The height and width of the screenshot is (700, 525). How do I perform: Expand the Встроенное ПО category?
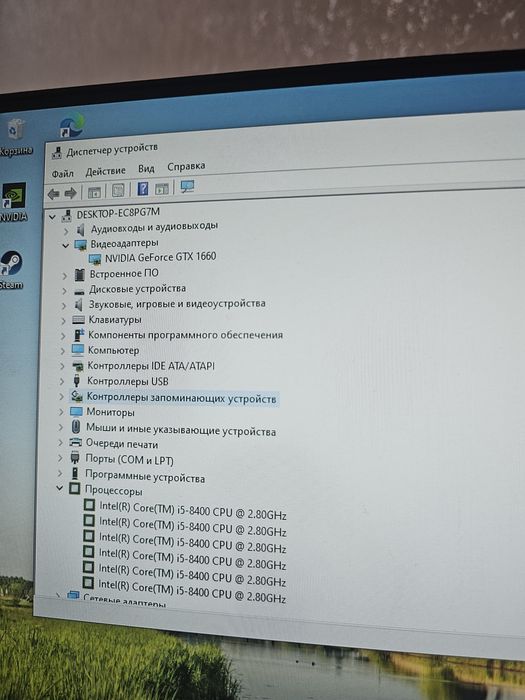pyautogui.click(x=65, y=276)
